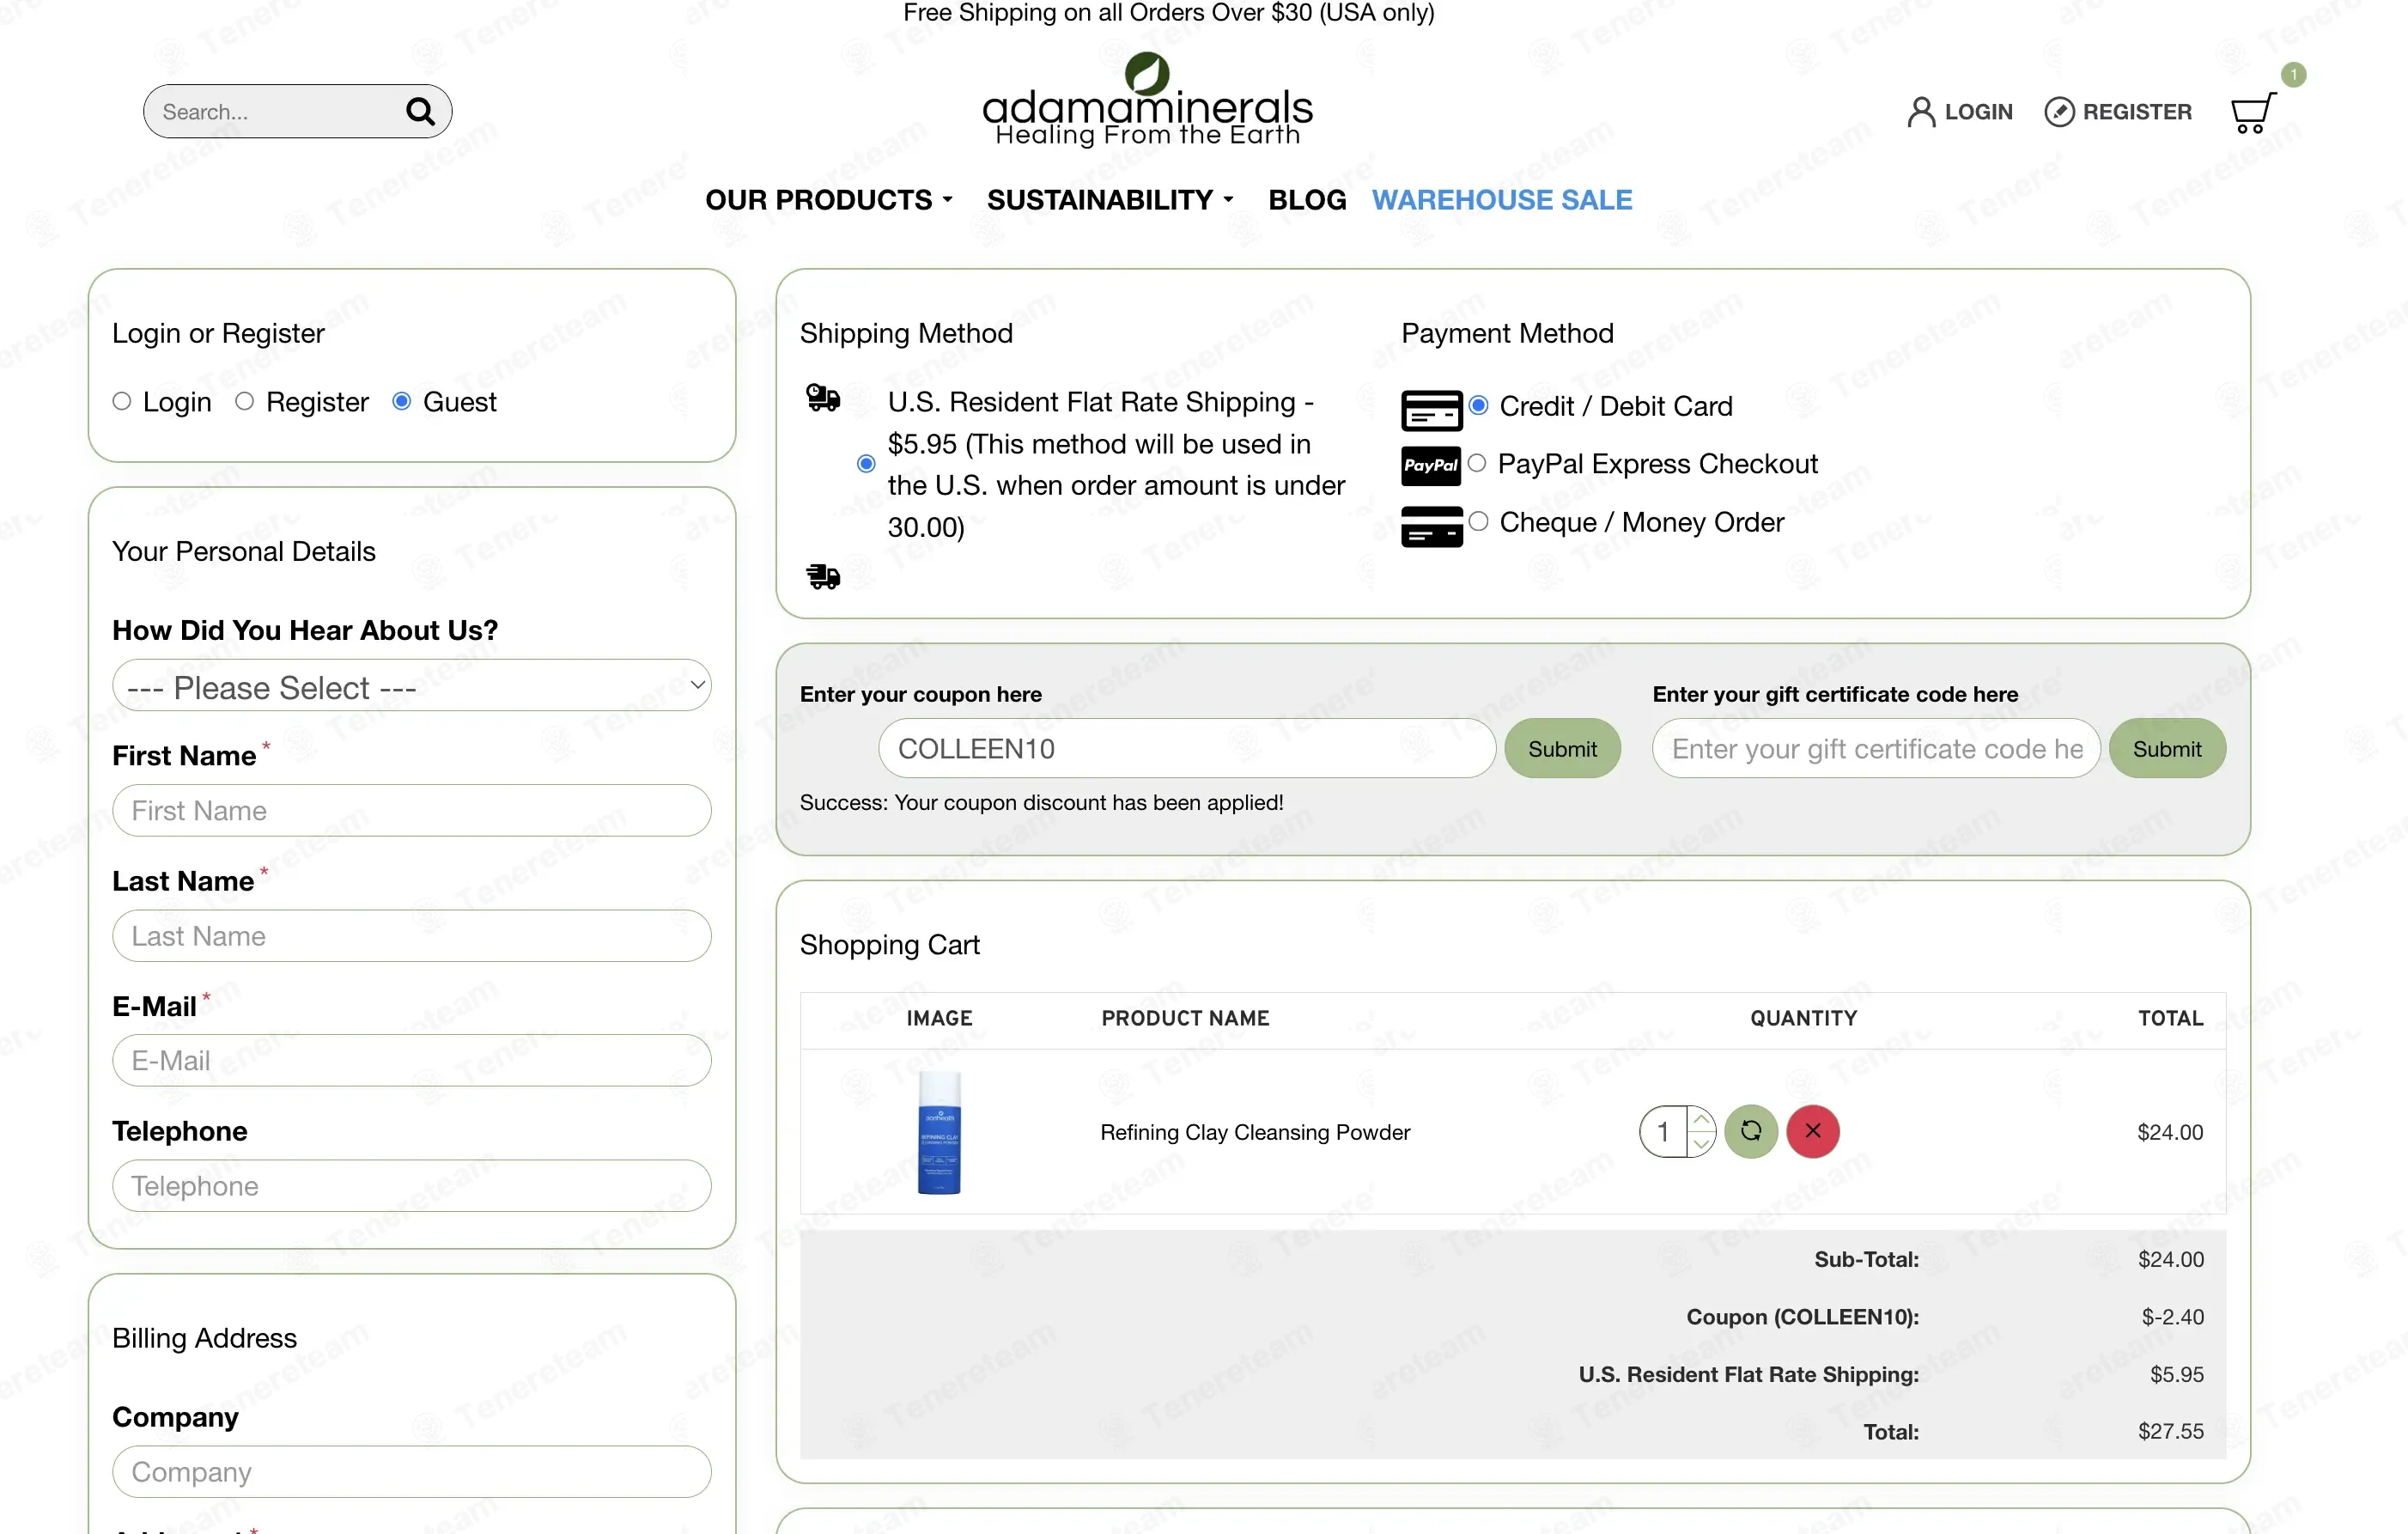Select Cheque / Money Order payment
Image resolution: width=2408 pixels, height=1534 pixels.
click(x=1479, y=521)
